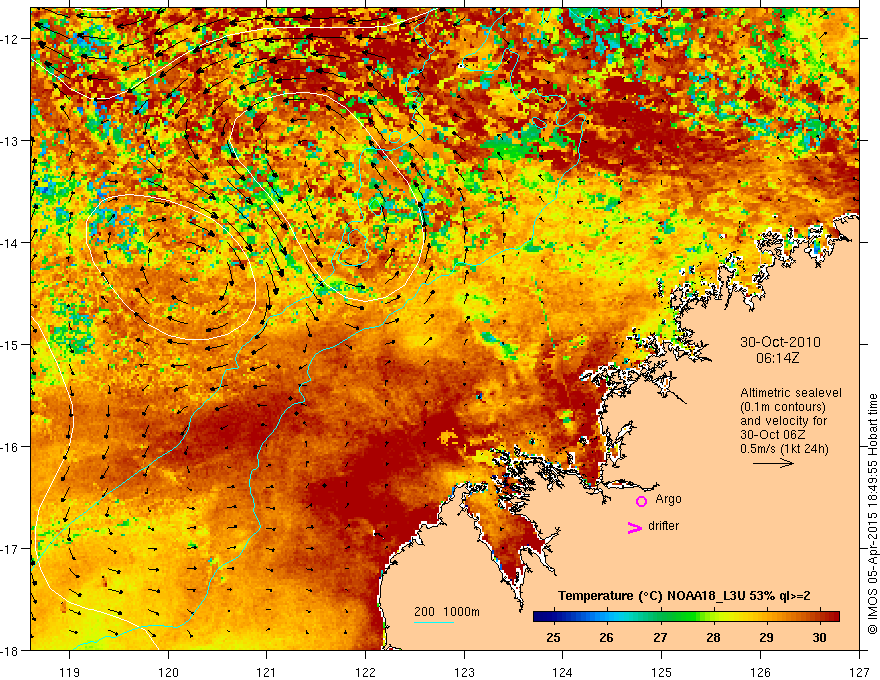Click latitude axis label "-12"
This screenshot has height=680, width=880.
[x=12, y=39]
